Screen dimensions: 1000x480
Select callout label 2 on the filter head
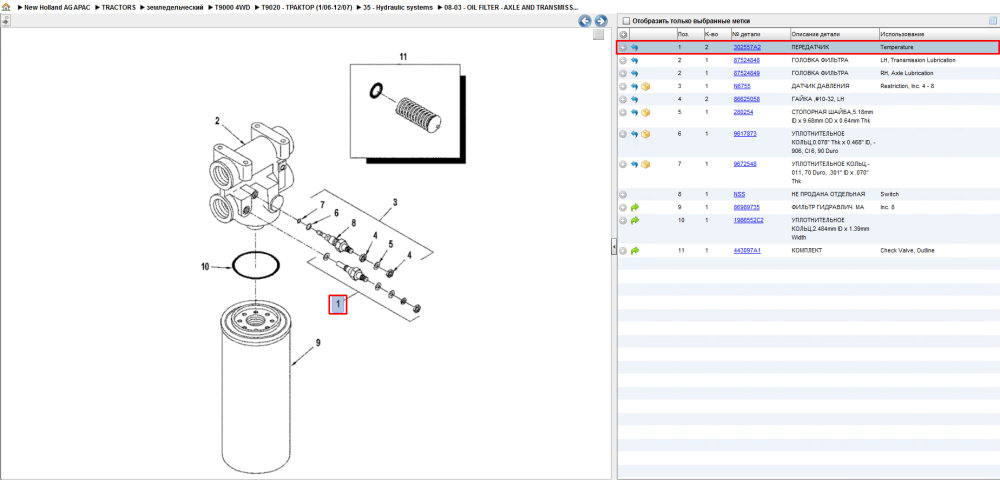pyautogui.click(x=217, y=121)
